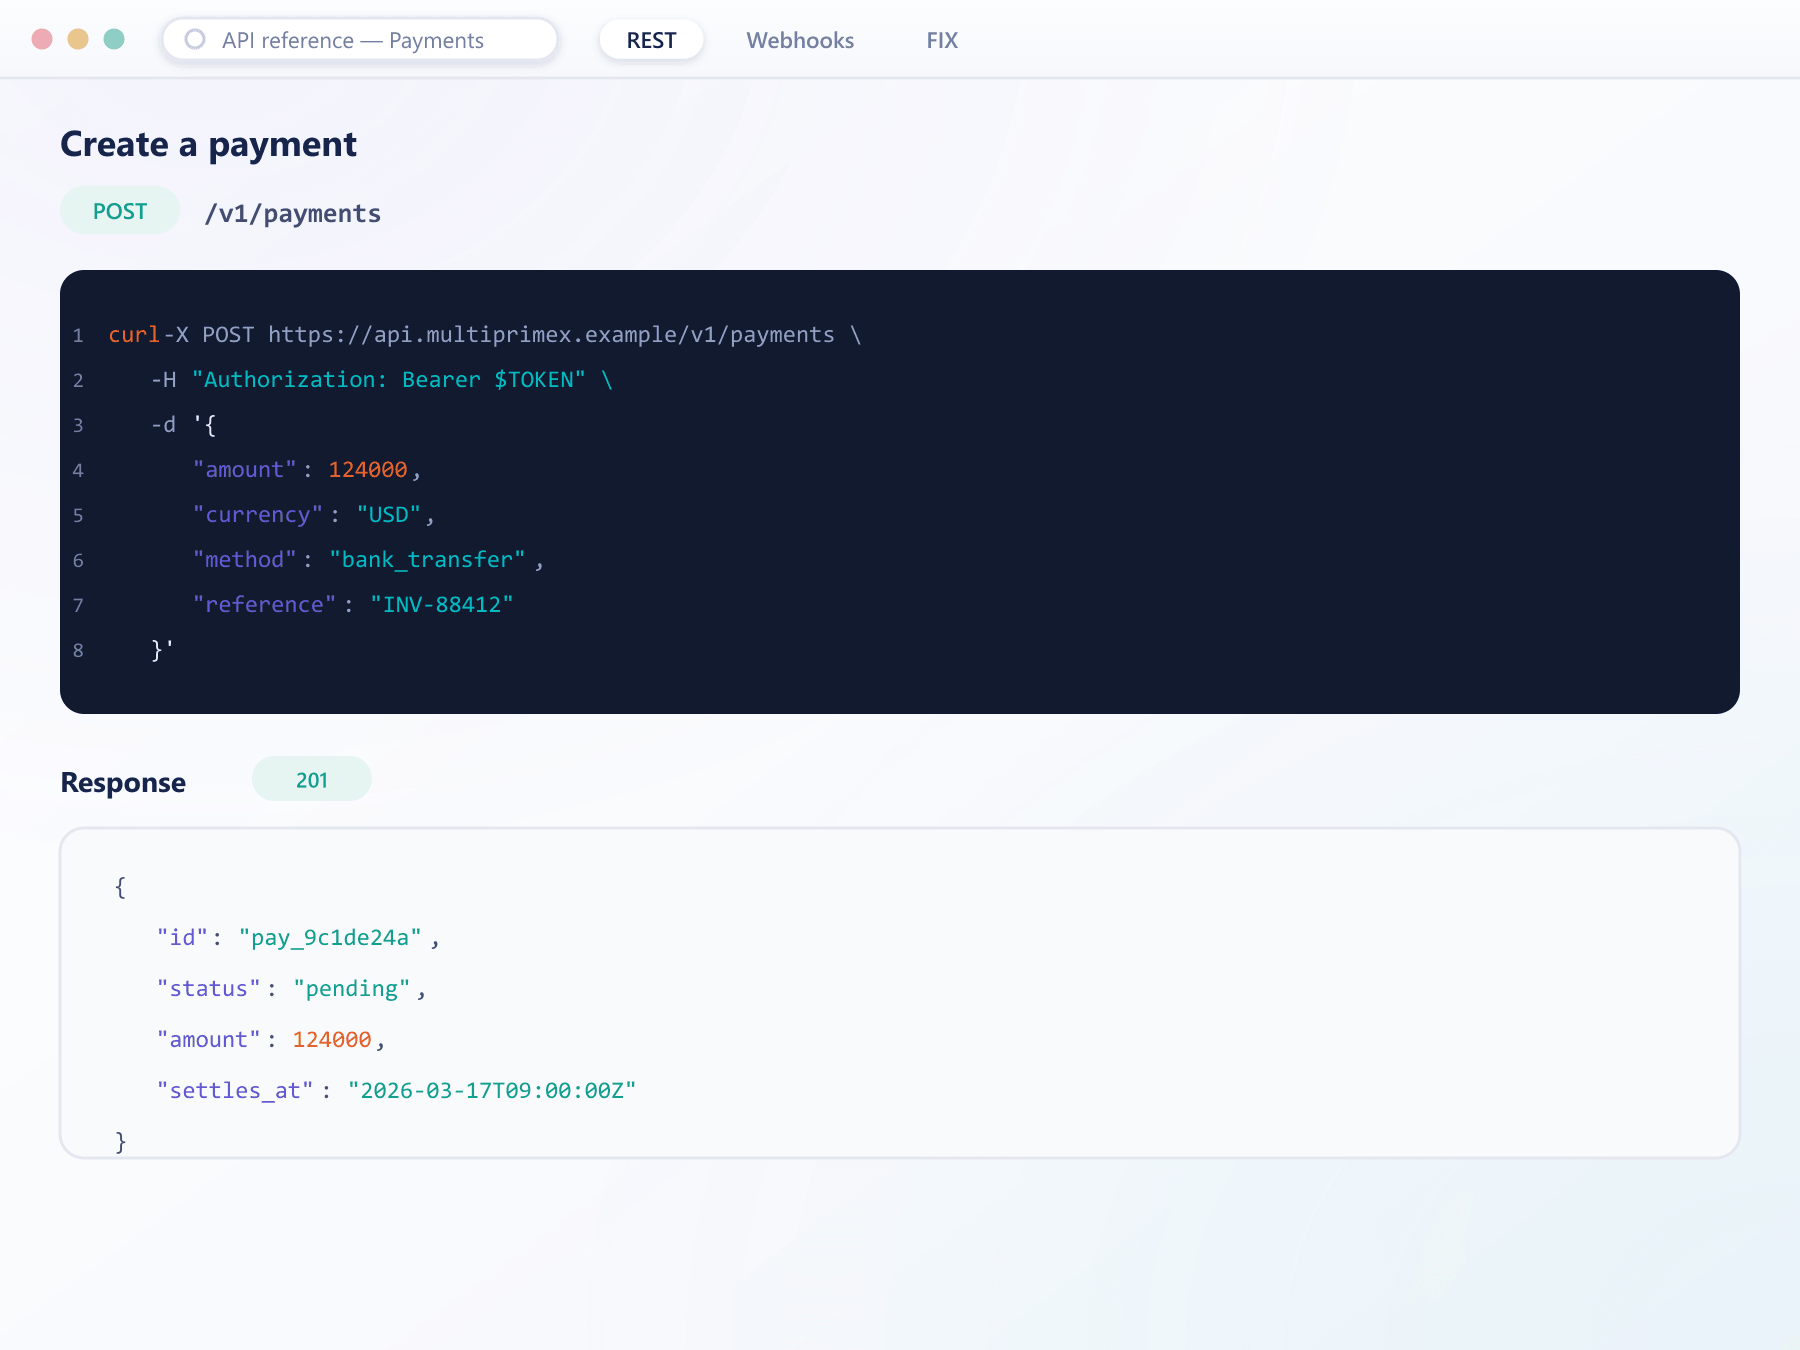Click the "id" key in response
The image size is (1800, 1350).
coord(182,938)
